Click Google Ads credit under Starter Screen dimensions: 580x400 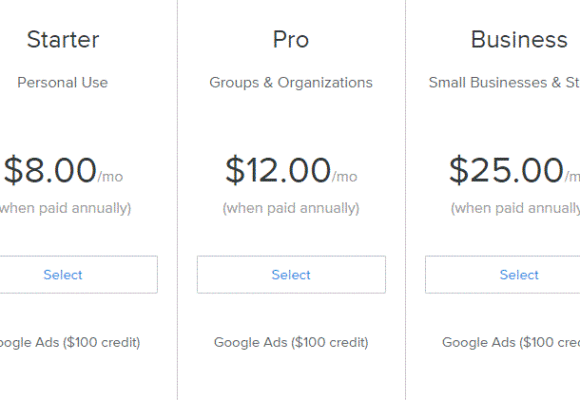tap(70, 343)
